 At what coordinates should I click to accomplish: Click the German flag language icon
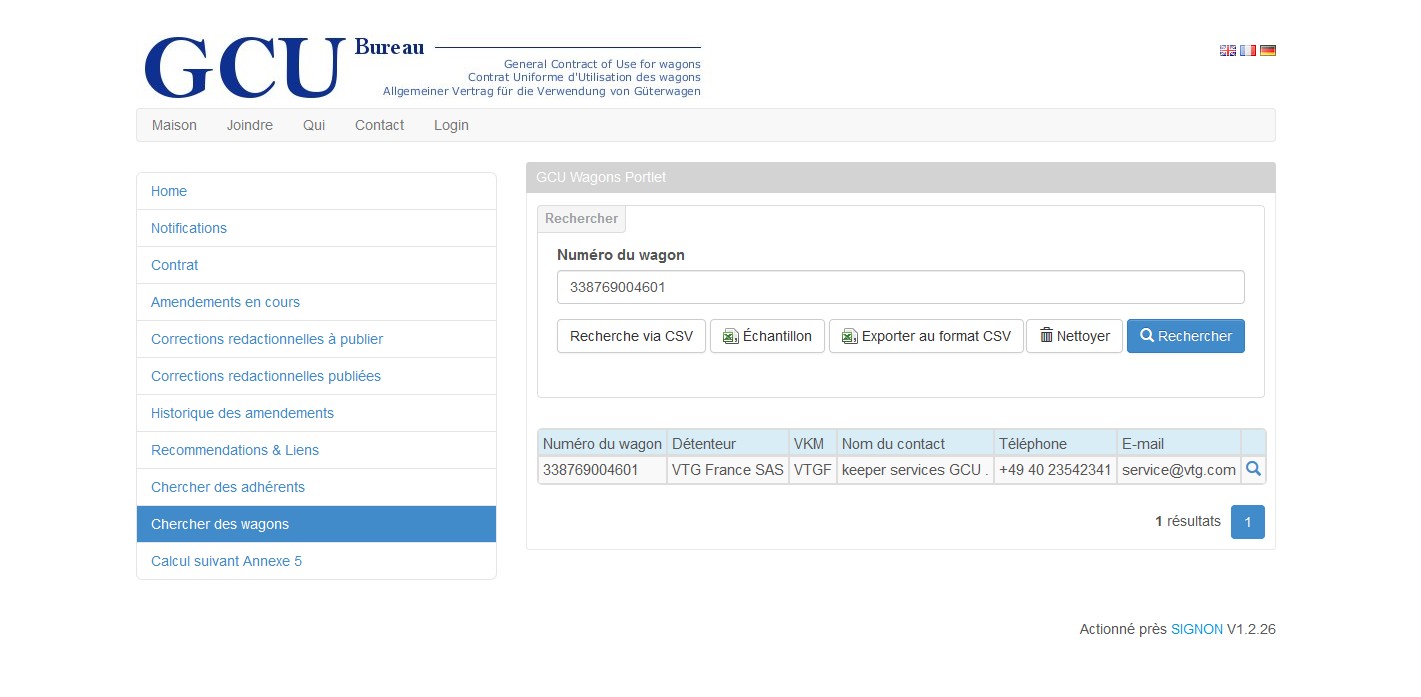[x=1268, y=51]
